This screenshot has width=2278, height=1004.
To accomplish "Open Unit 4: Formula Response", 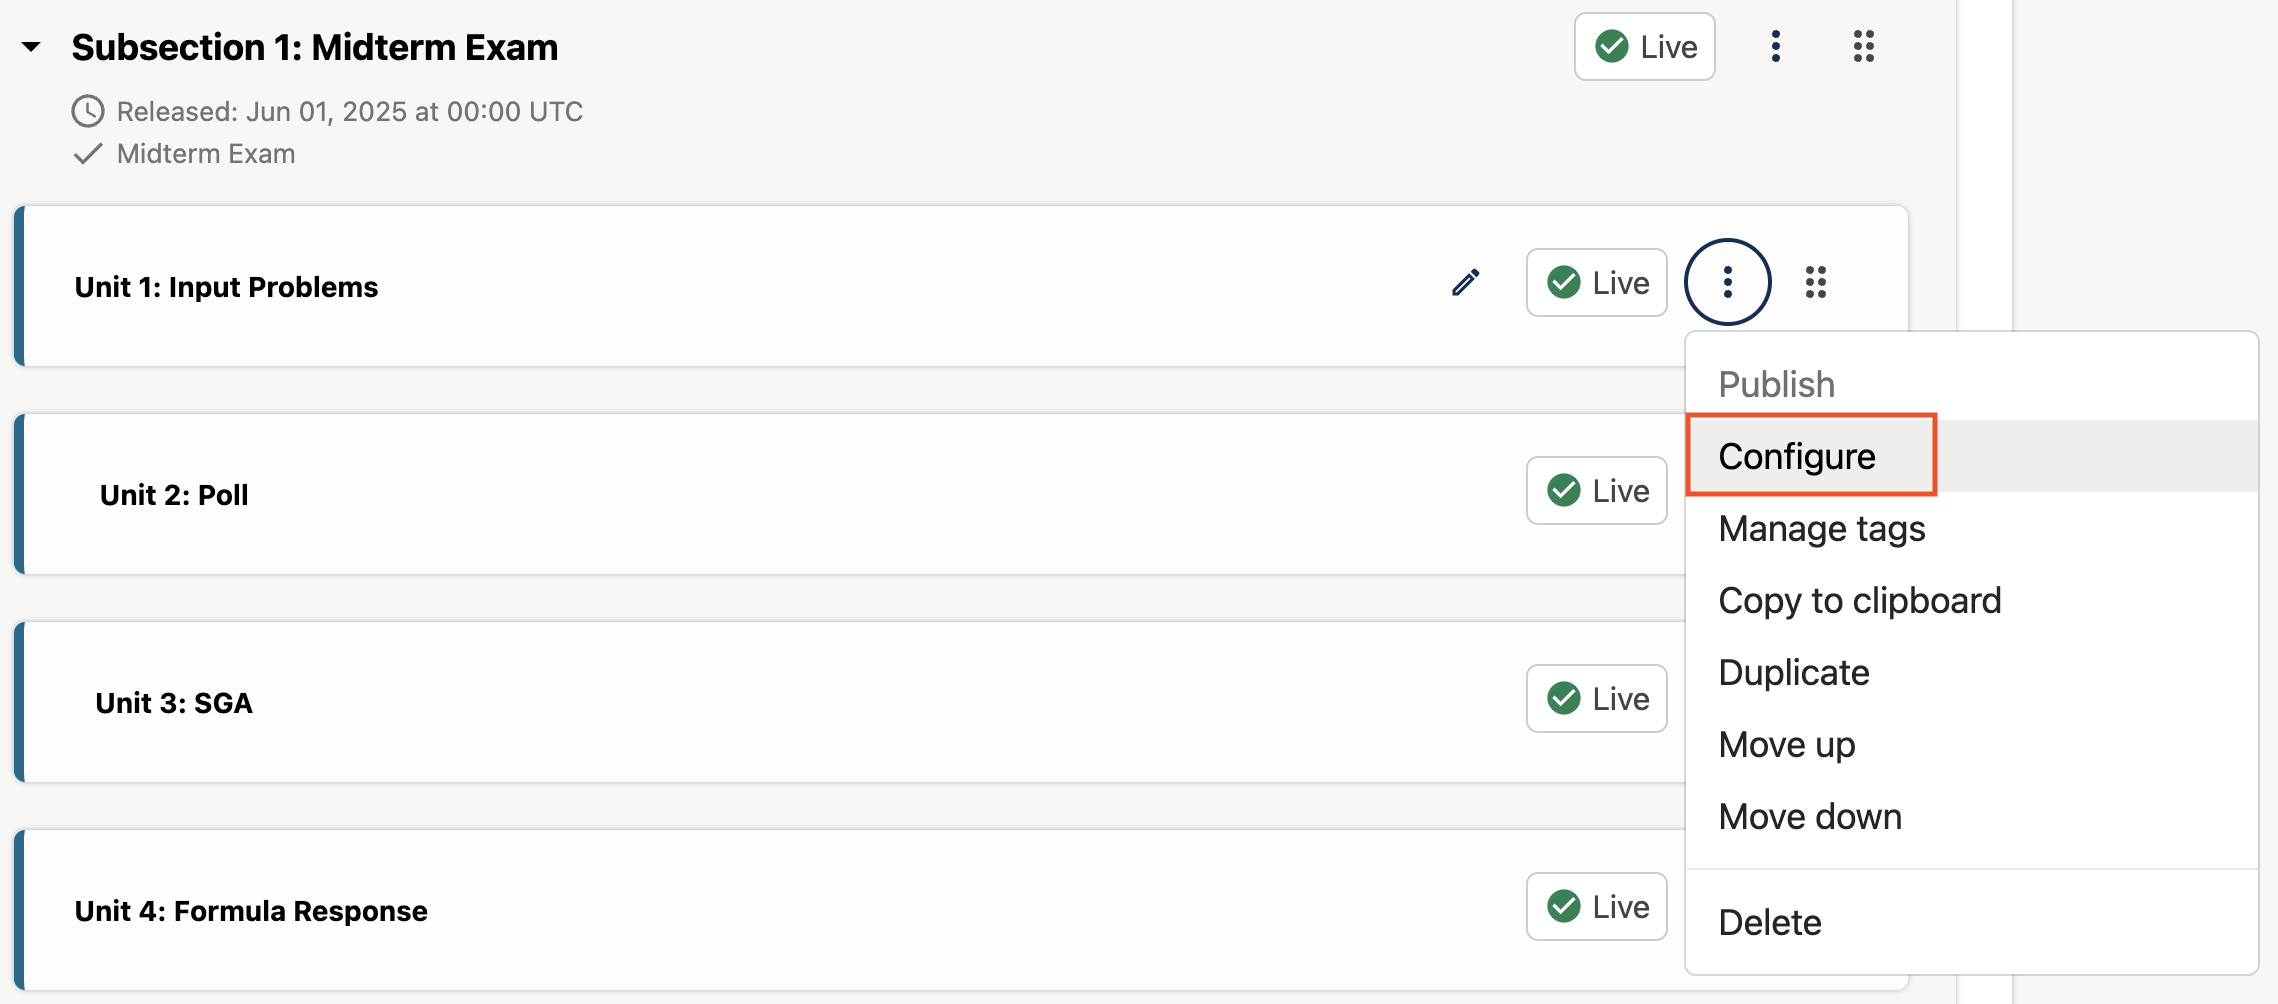I will 251,911.
